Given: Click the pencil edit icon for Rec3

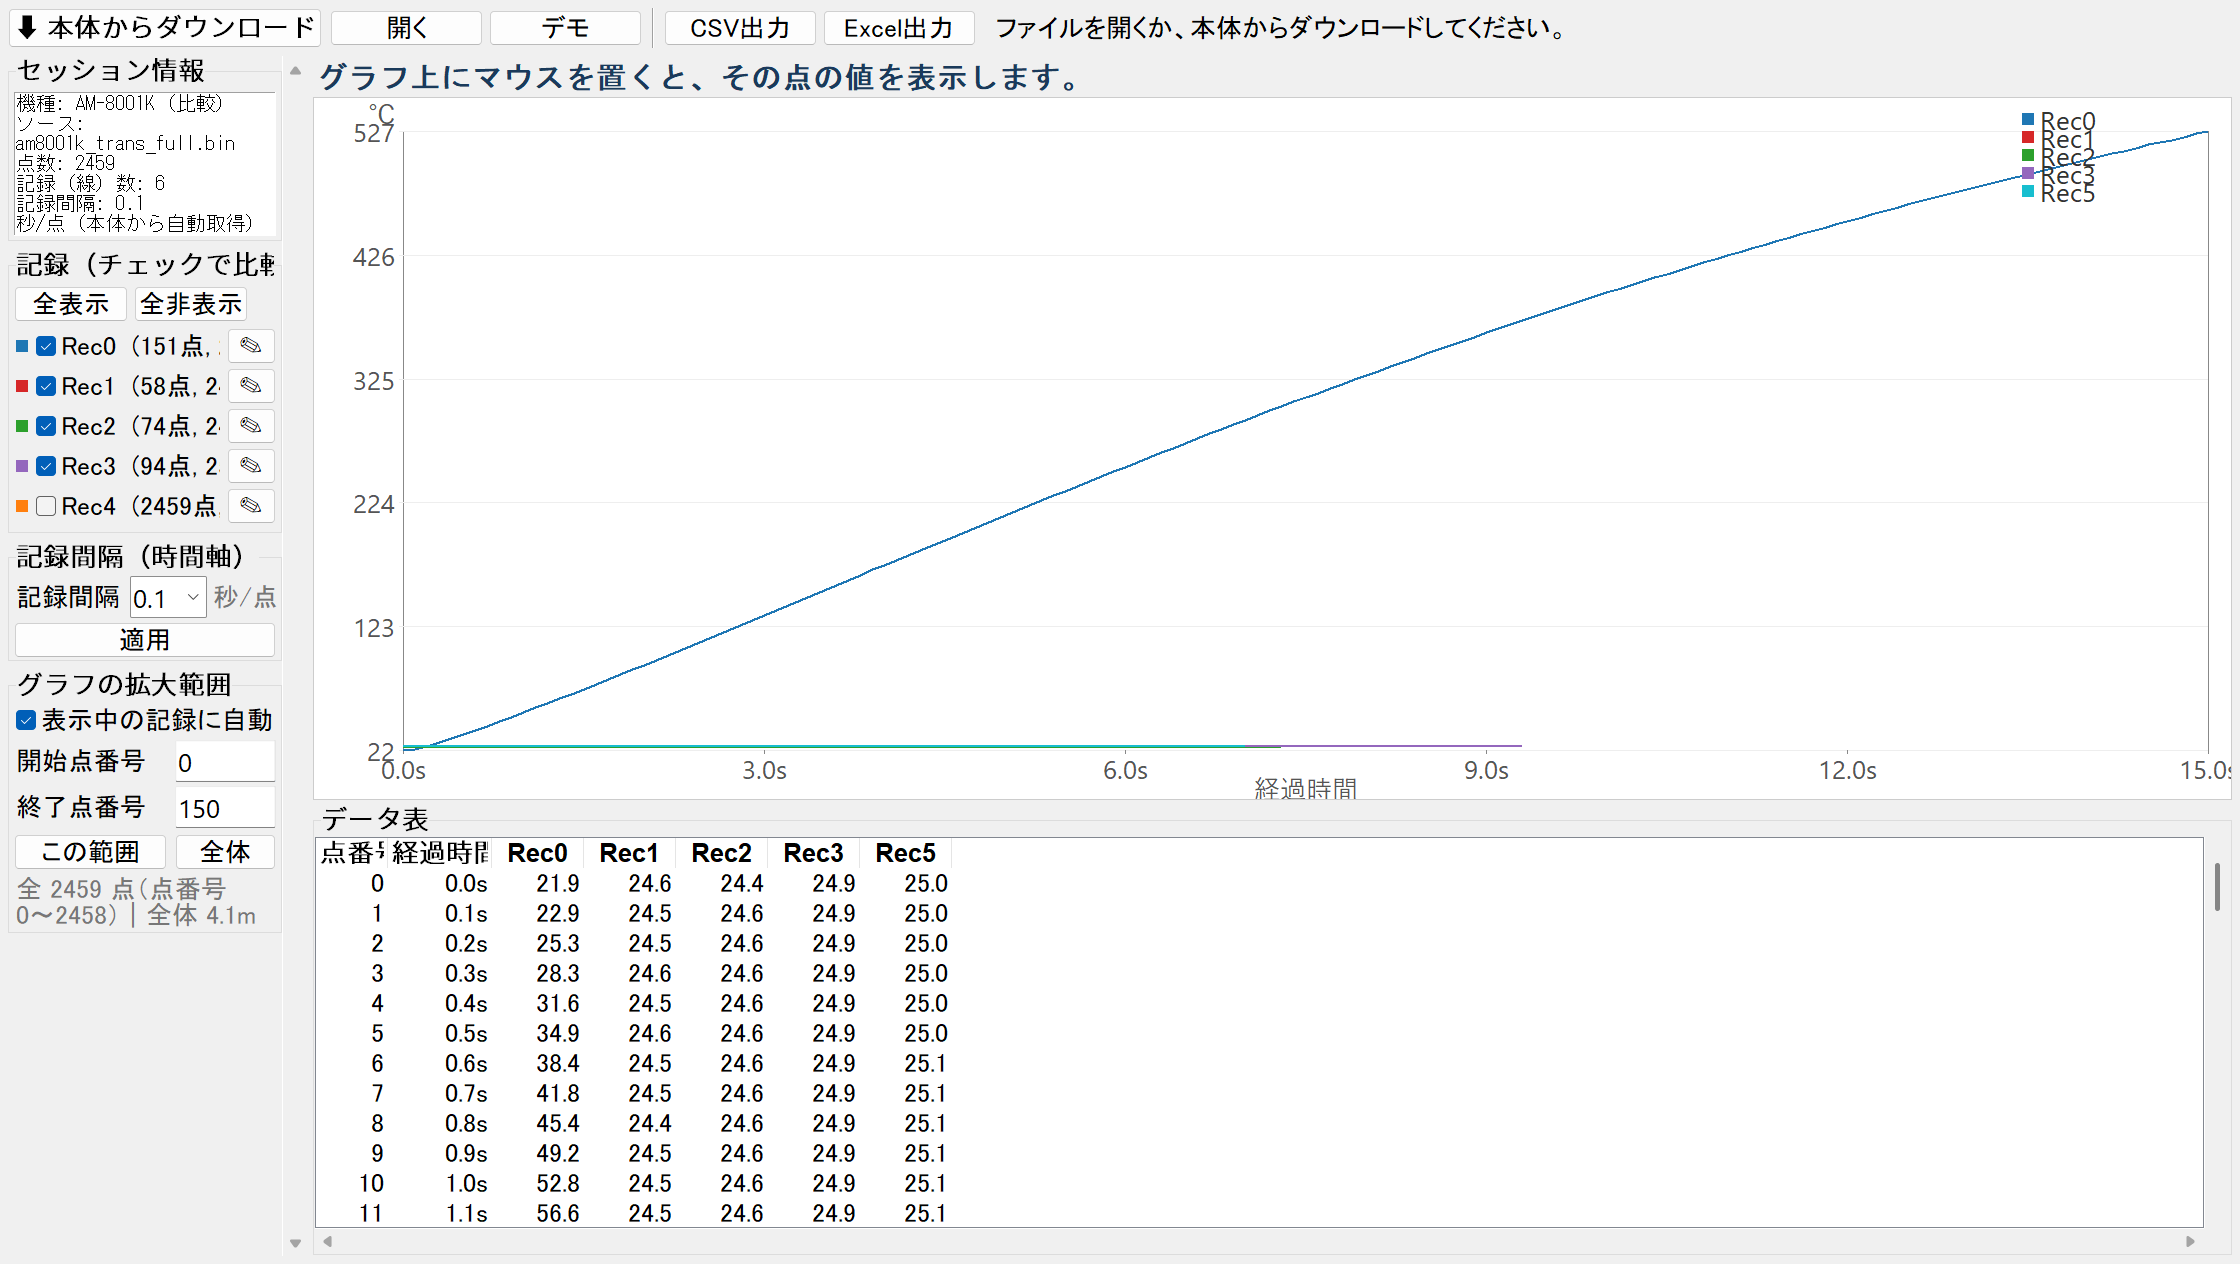Looking at the screenshot, I should (x=251, y=466).
